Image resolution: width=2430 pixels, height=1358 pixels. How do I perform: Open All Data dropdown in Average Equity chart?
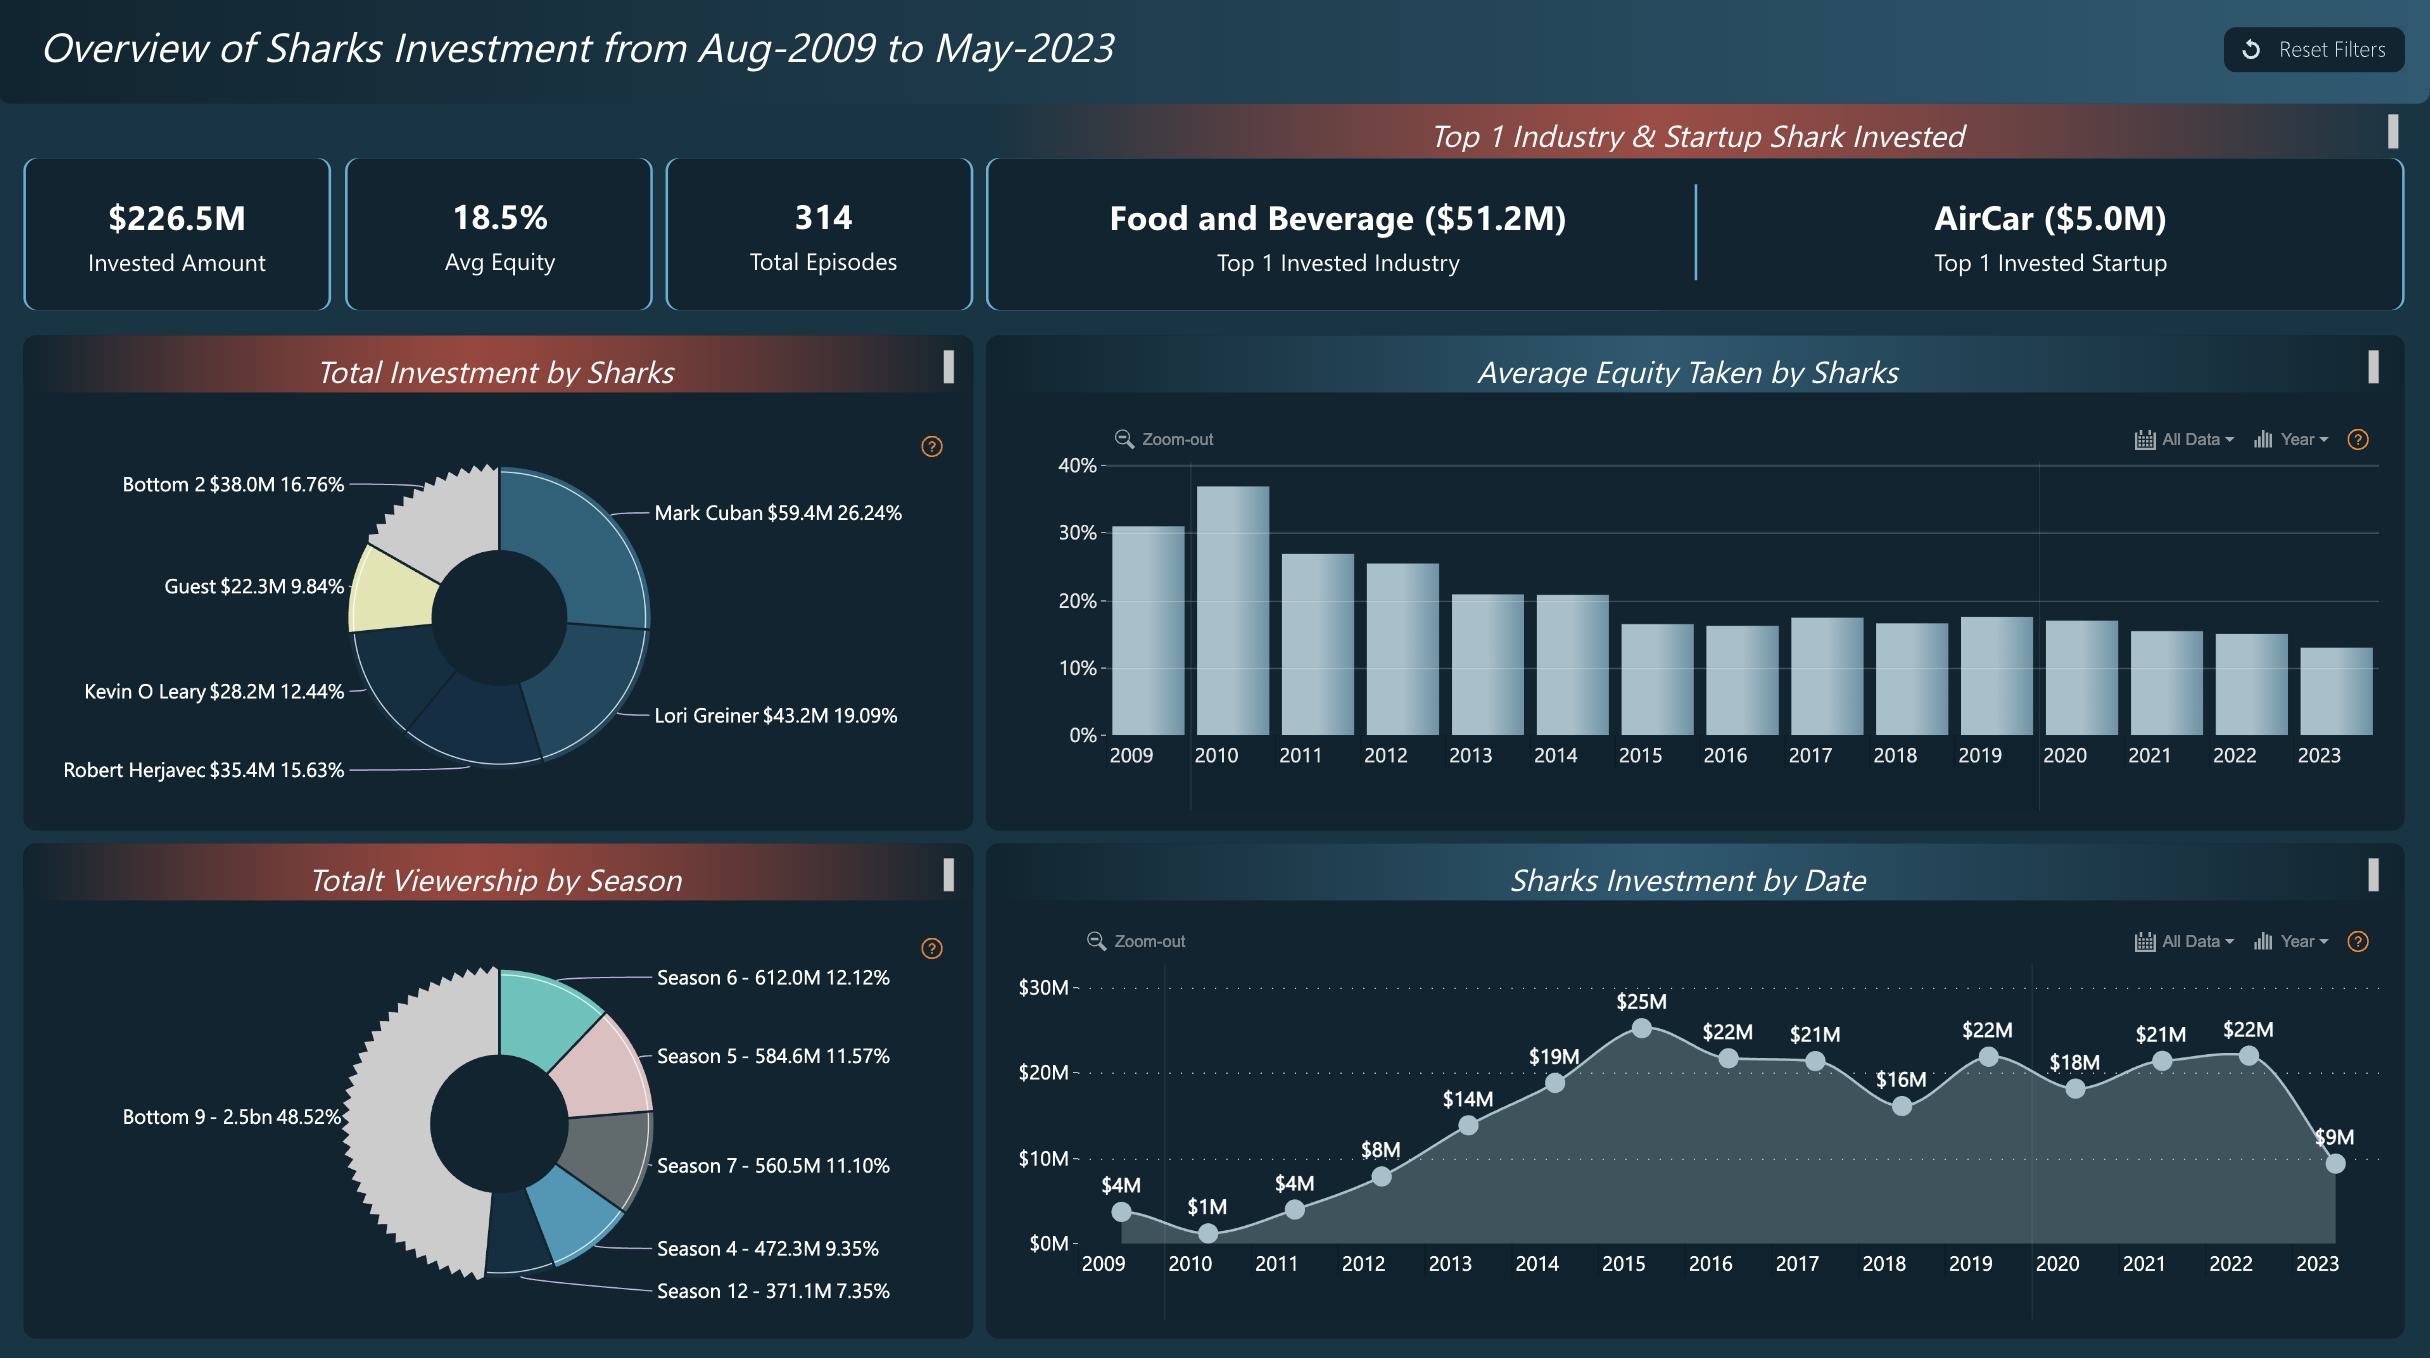click(2184, 440)
